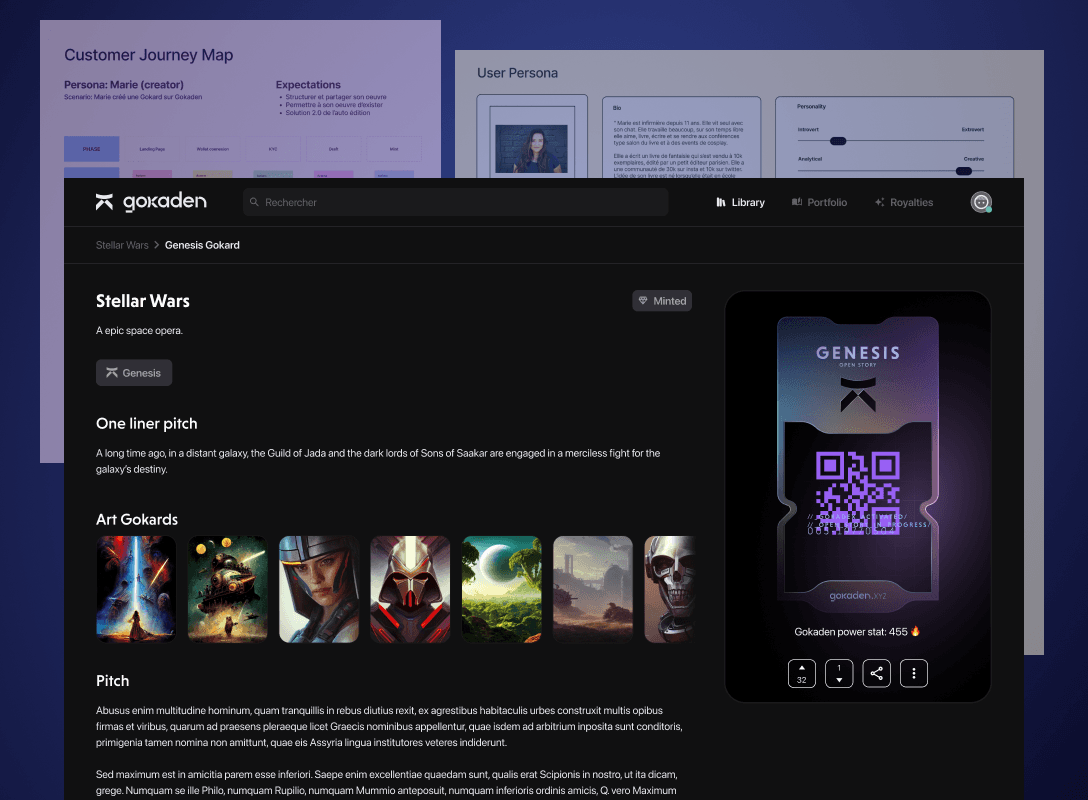Click the GENESIS title on the card

pyautogui.click(x=858, y=353)
